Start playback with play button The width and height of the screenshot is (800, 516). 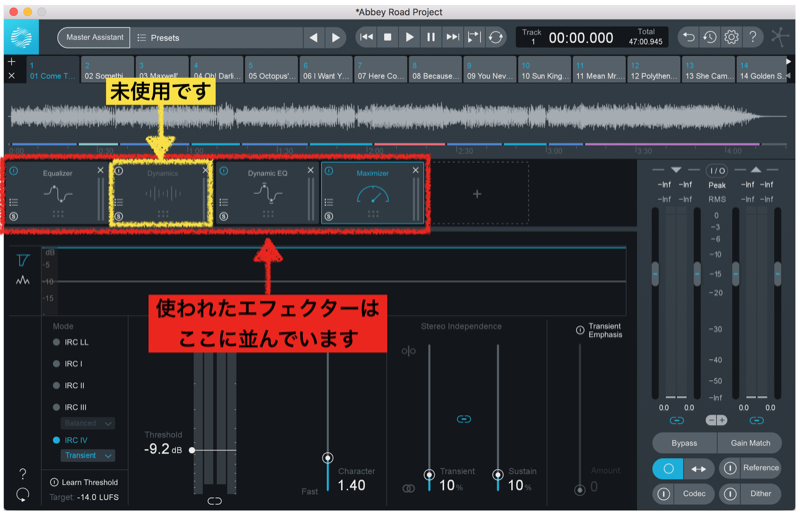coord(409,37)
